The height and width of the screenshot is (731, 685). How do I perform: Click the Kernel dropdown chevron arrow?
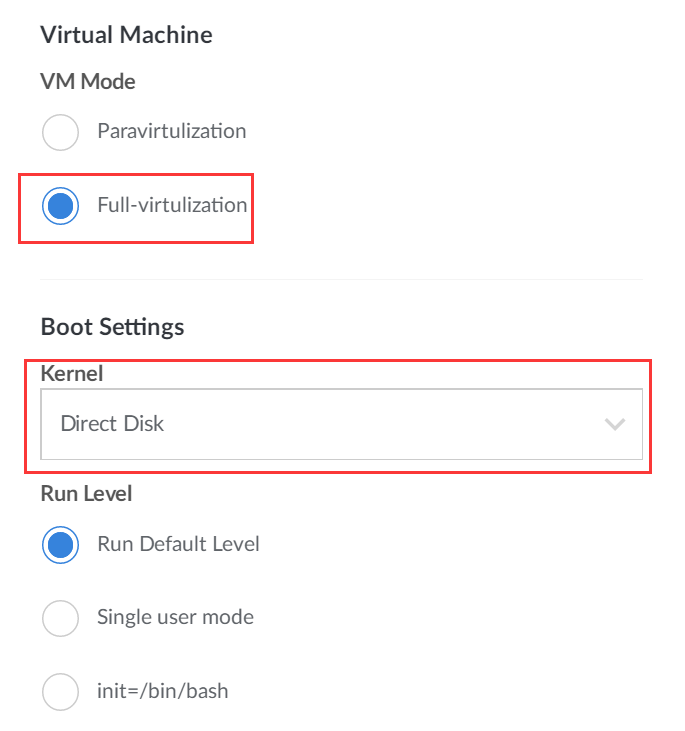tap(615, 424)
